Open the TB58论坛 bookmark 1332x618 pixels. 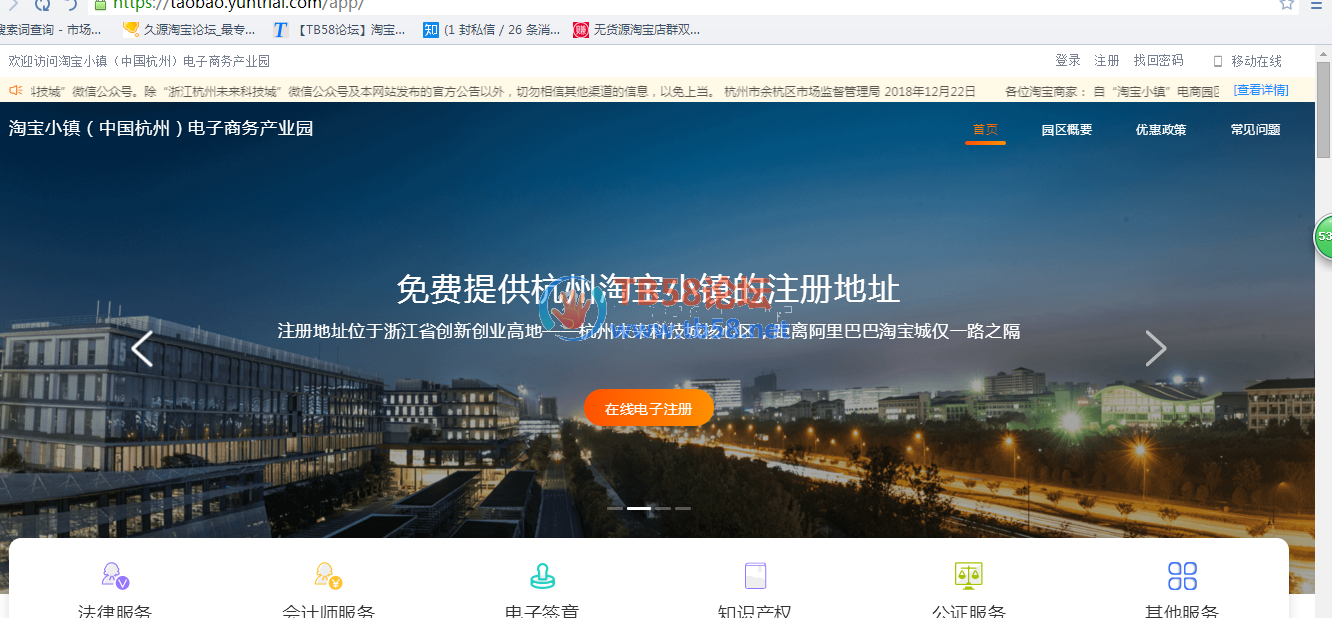tap(339, 30)
